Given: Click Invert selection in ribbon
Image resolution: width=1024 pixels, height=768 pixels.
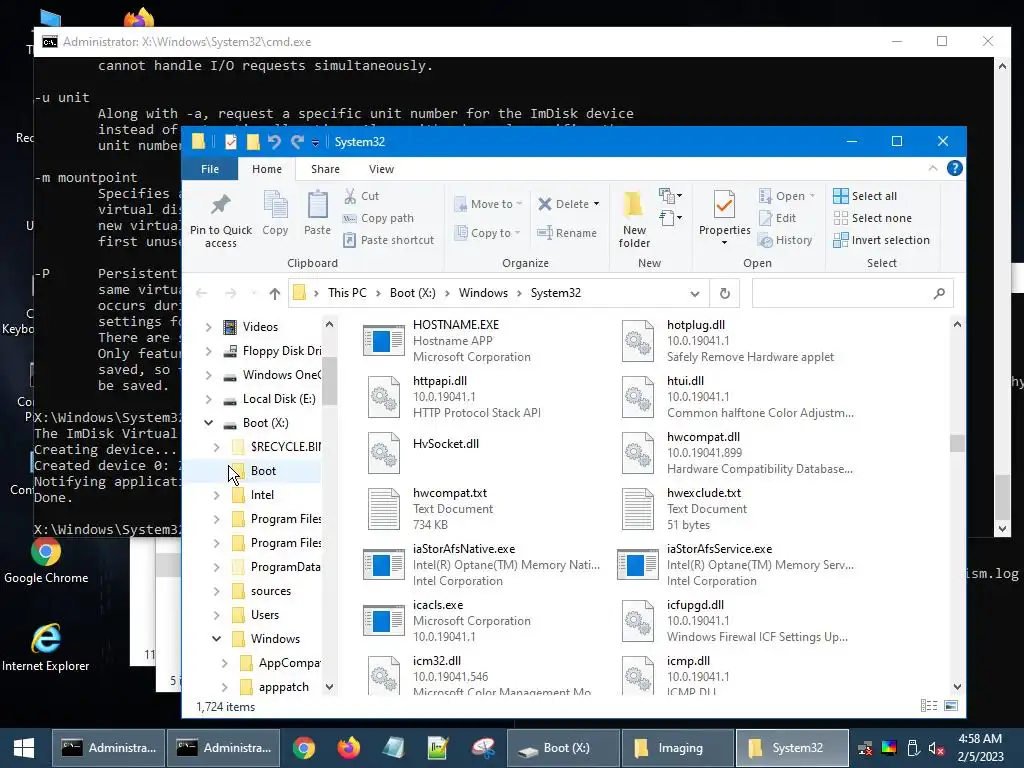Looking at the screenshot, I should click(882, 240).
